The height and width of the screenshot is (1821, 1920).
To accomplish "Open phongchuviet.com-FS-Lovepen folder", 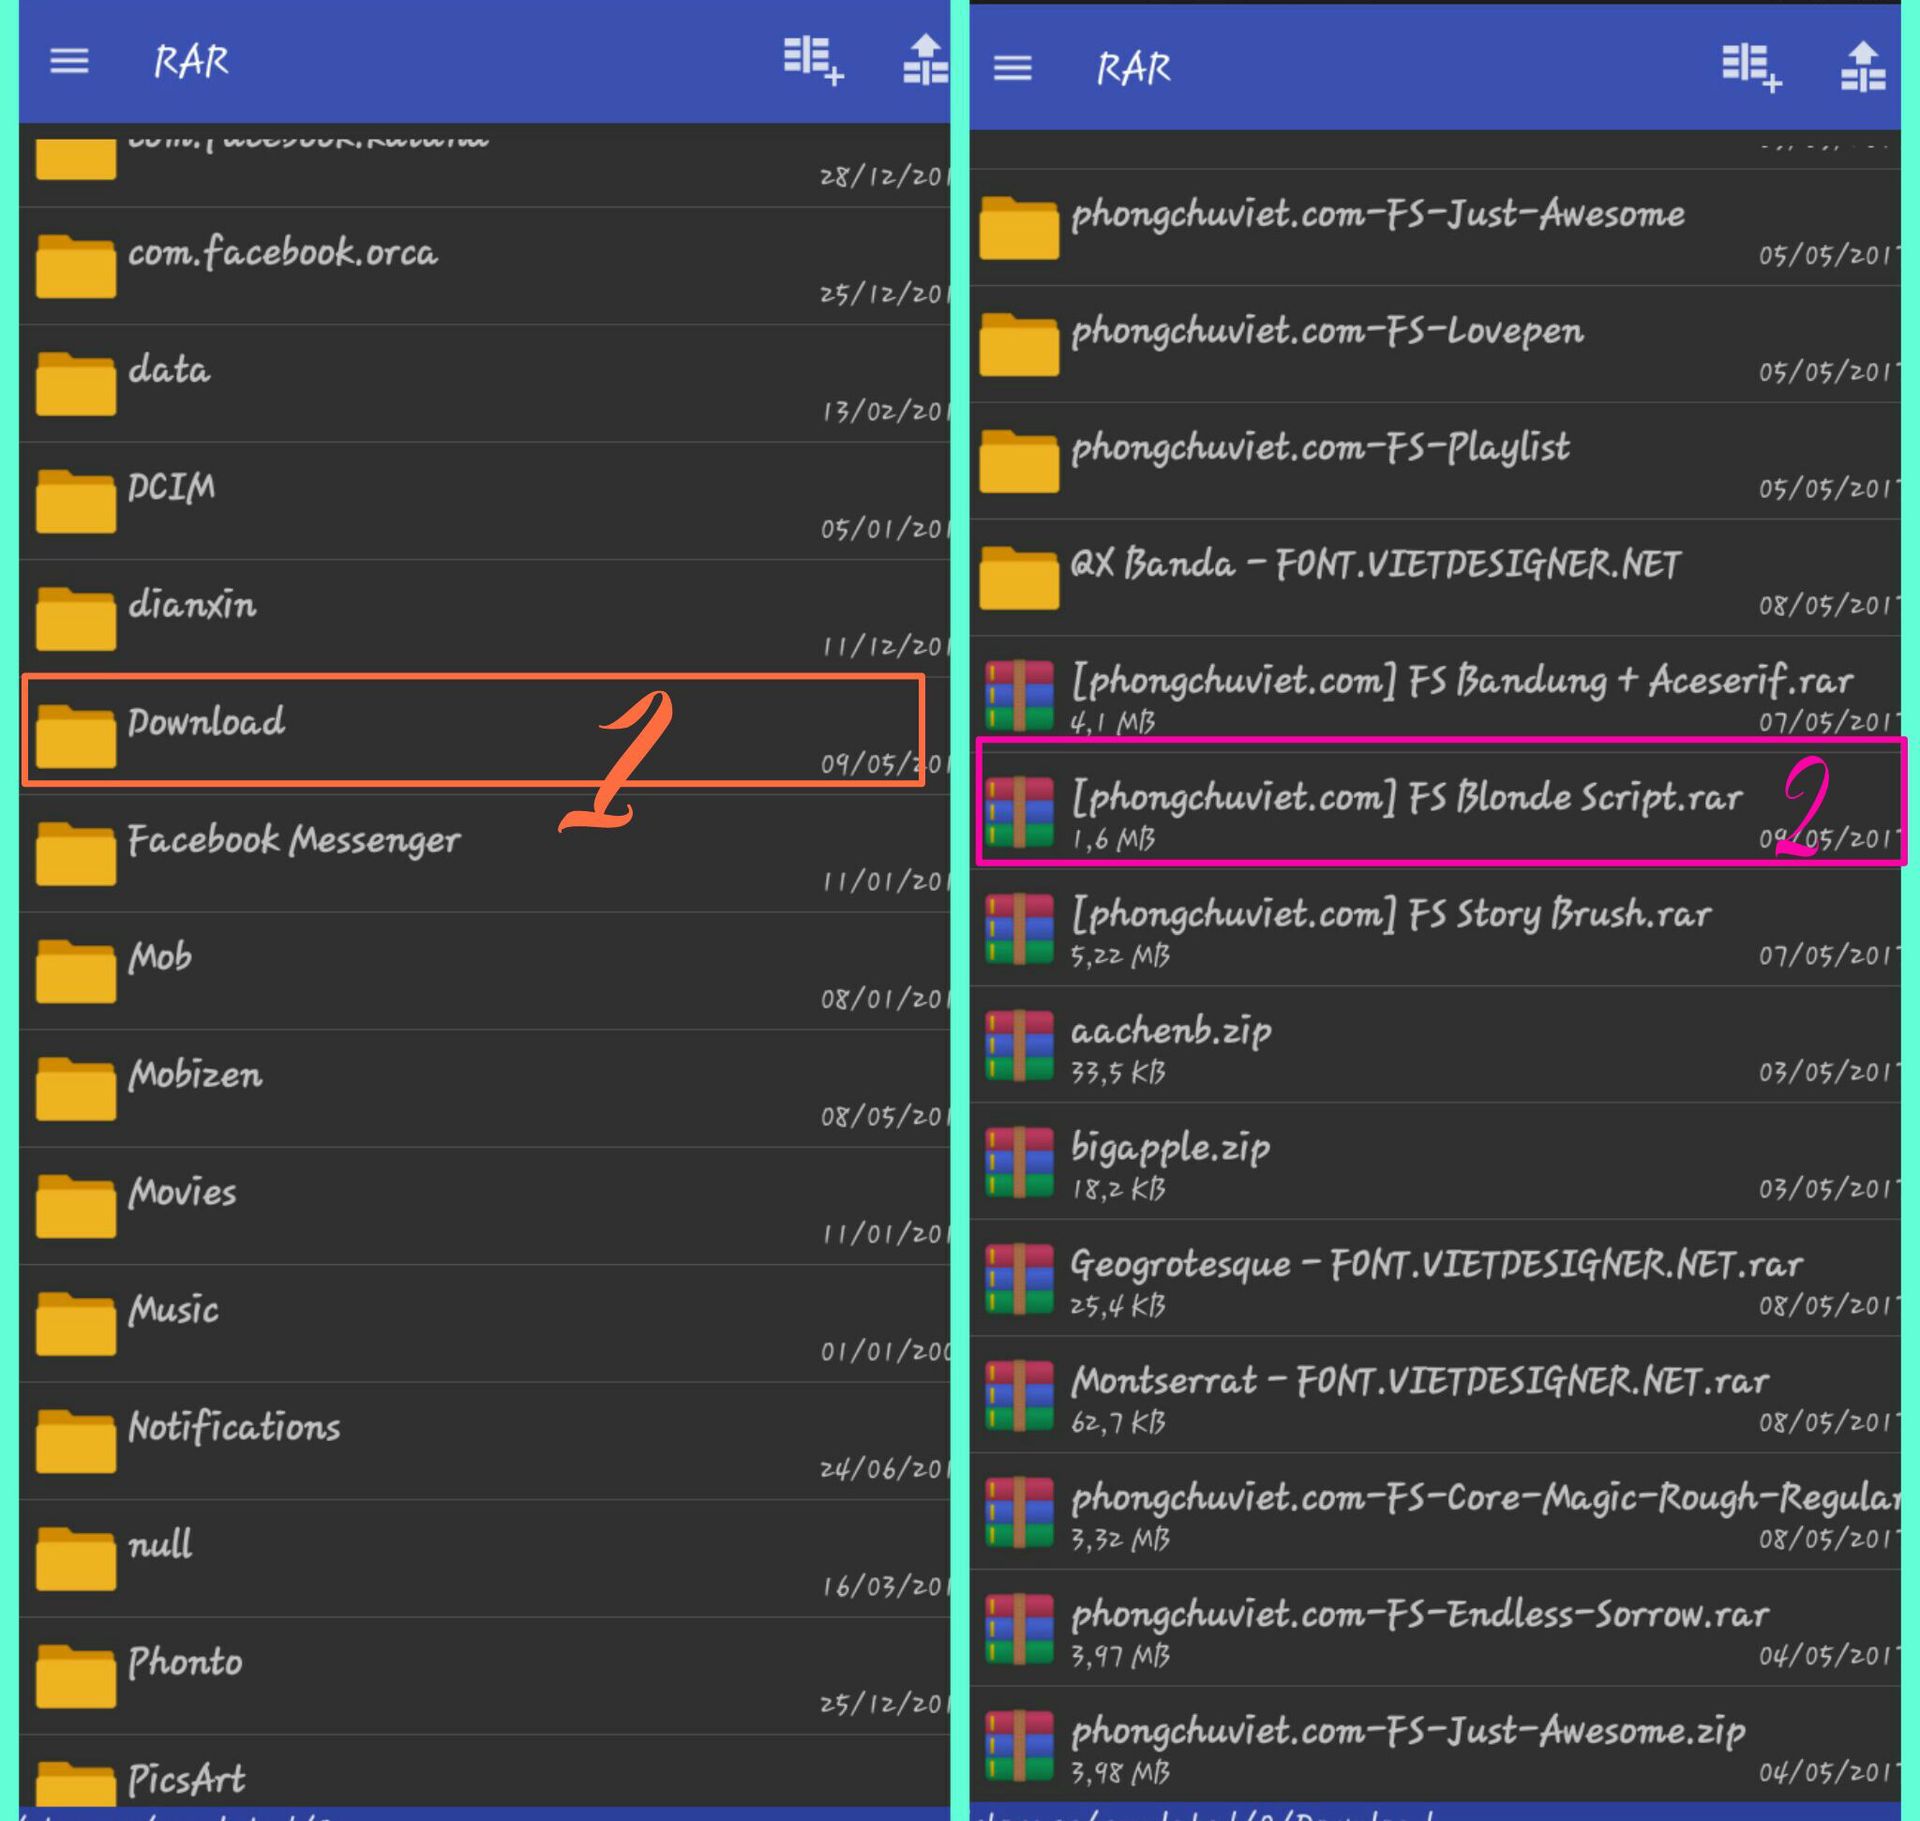I will pos(1326,332).
